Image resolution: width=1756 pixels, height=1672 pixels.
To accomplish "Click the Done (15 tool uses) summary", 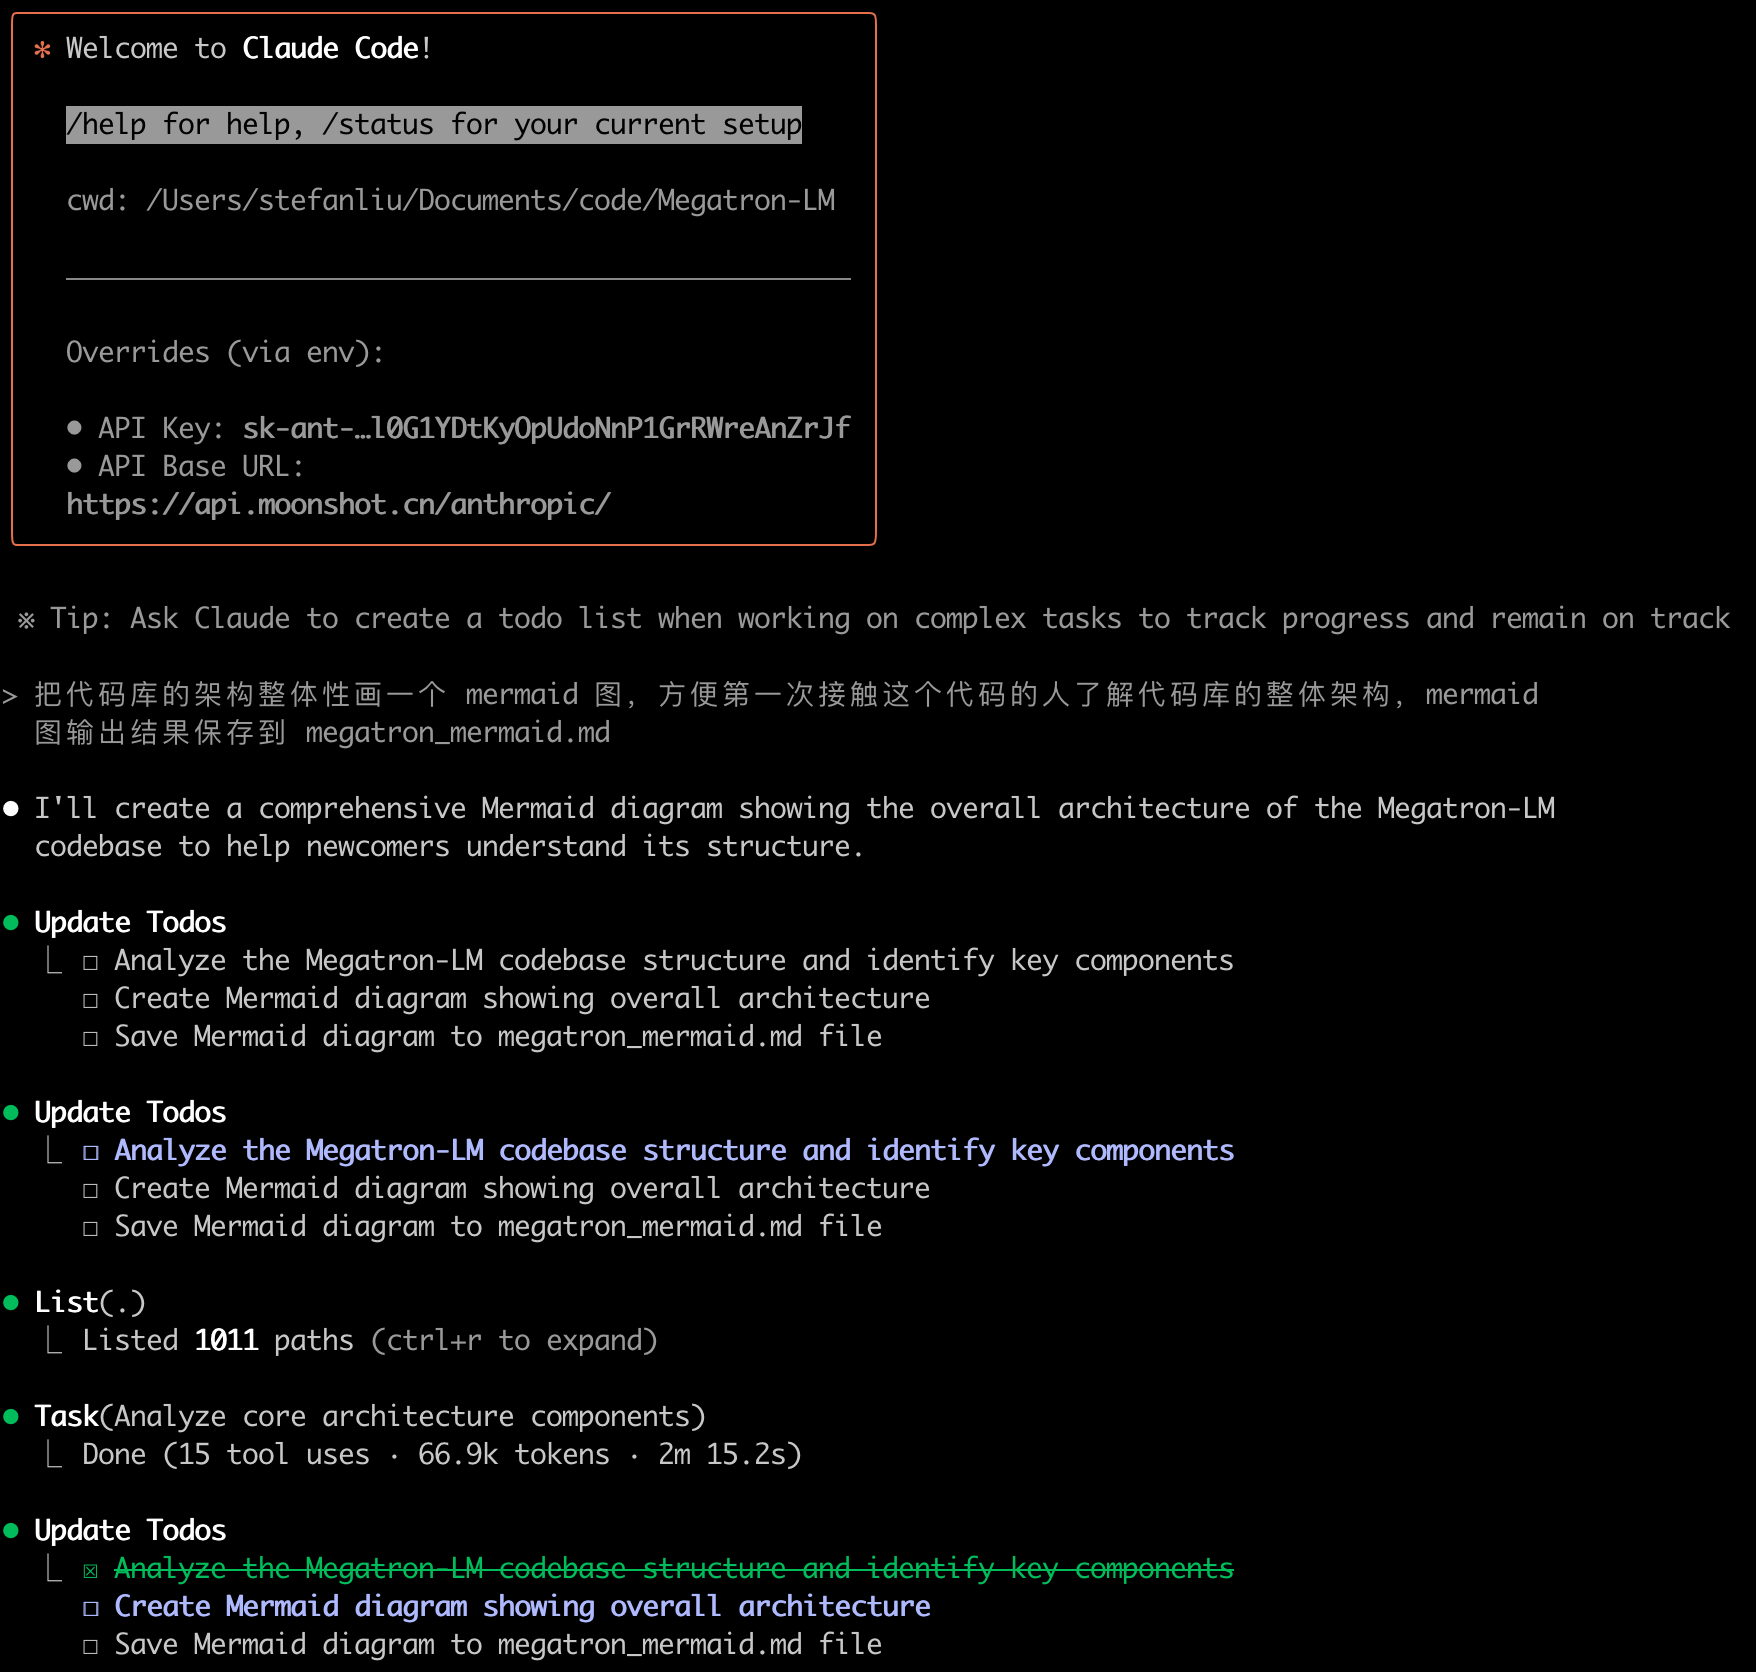I will tap(442, 1454).
